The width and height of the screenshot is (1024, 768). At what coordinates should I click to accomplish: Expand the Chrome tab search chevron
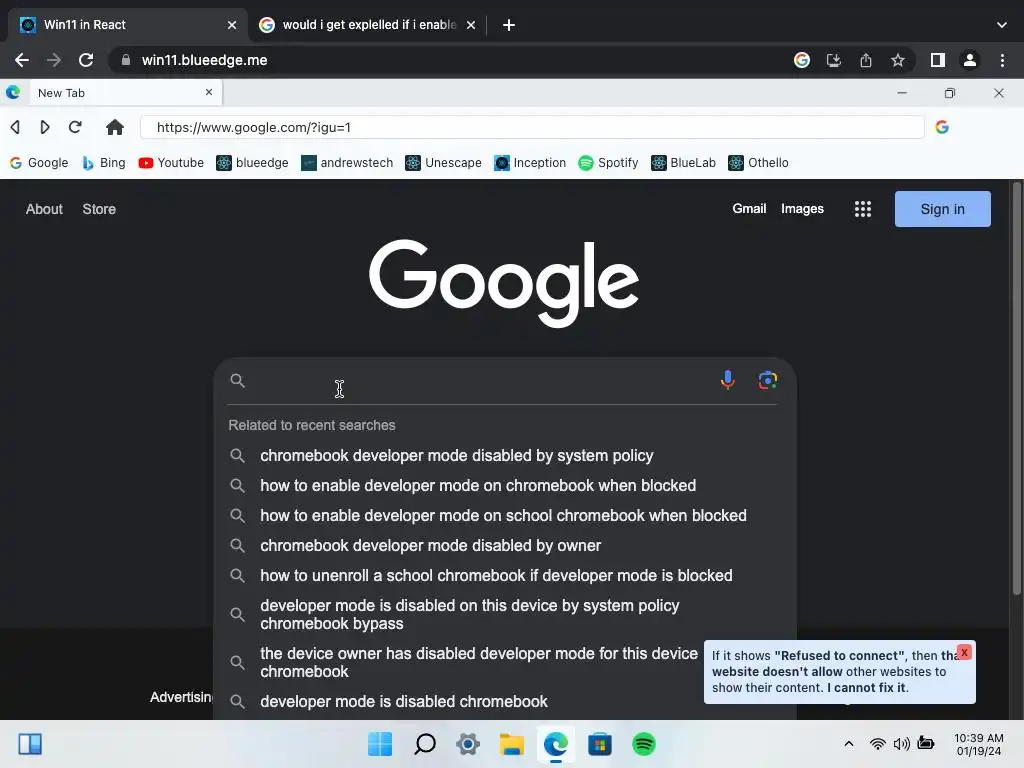tap(1002, 25)
